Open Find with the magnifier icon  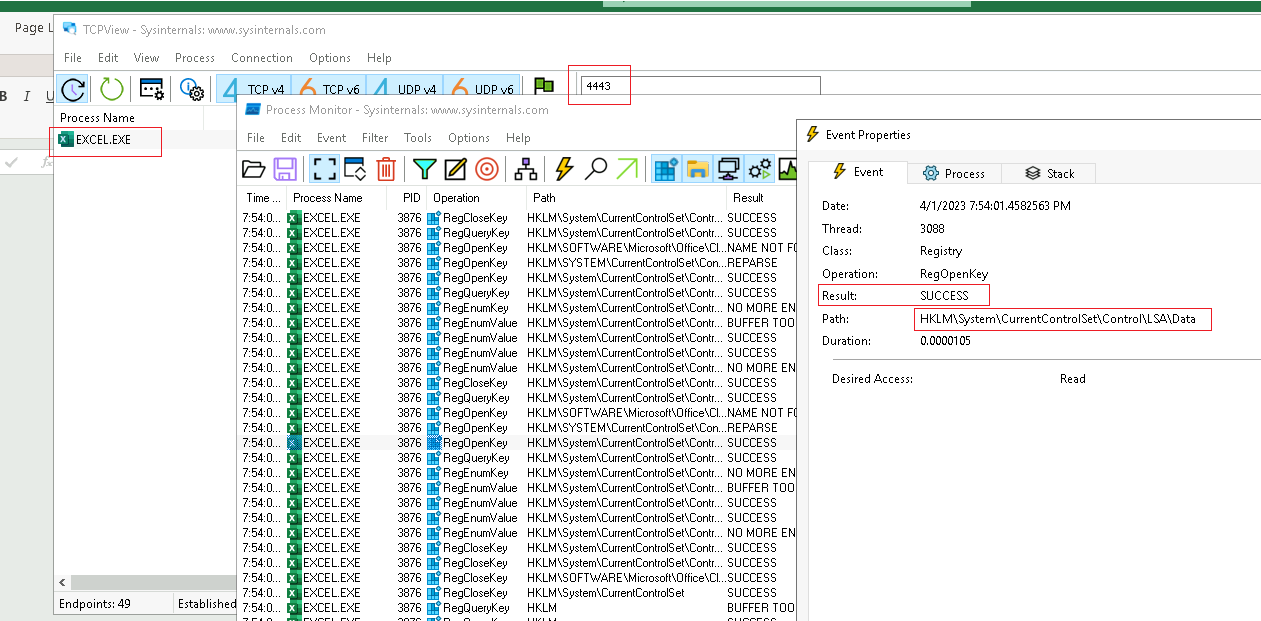click(x=596, y=169)
